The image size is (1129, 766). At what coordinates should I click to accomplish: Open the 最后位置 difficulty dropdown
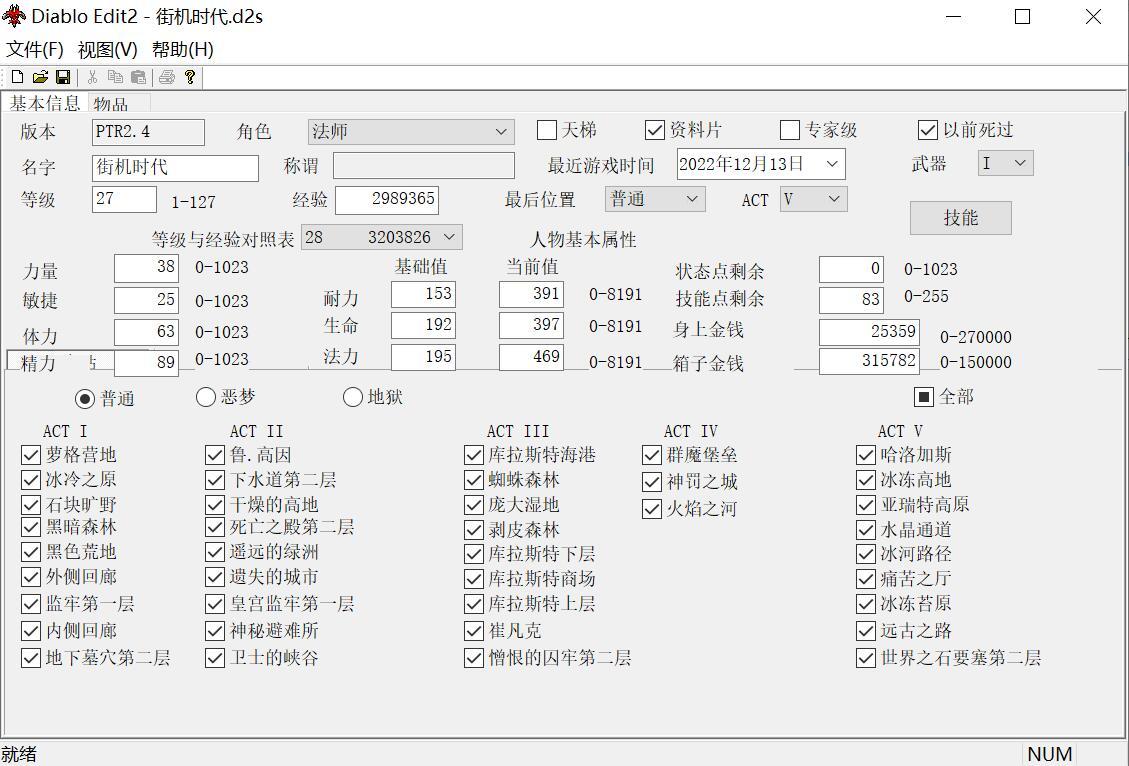pos(655,199)
